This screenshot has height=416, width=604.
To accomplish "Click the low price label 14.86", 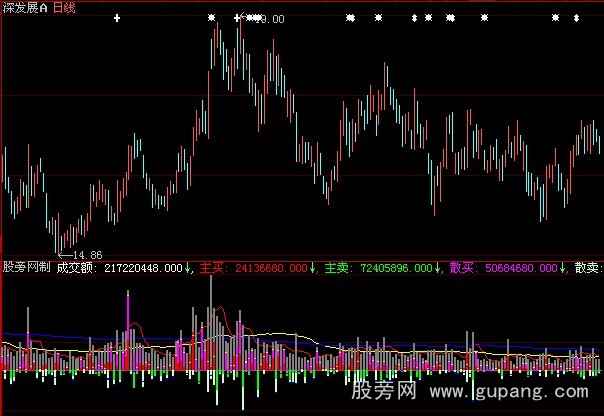I will click(87, 255).
